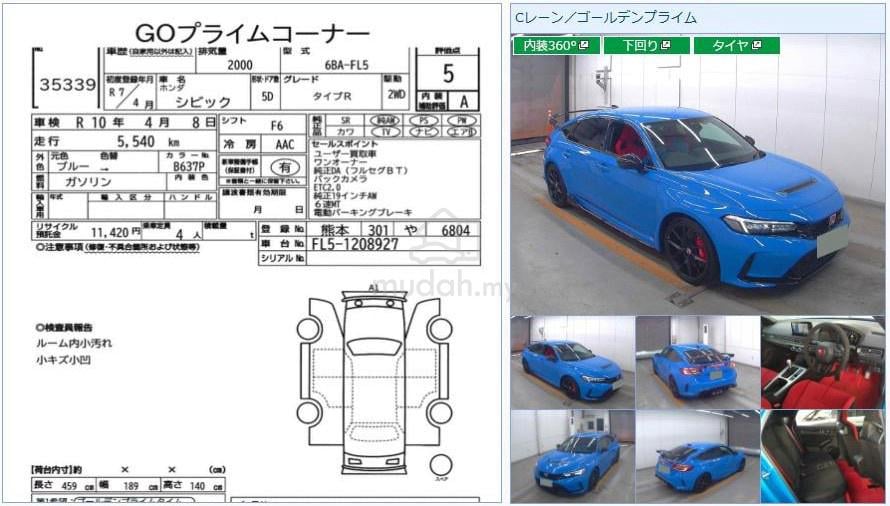Click sales point 電動パーキングブレーキ
The width and height of the screenshot is (890, 506).
point(363,212)
